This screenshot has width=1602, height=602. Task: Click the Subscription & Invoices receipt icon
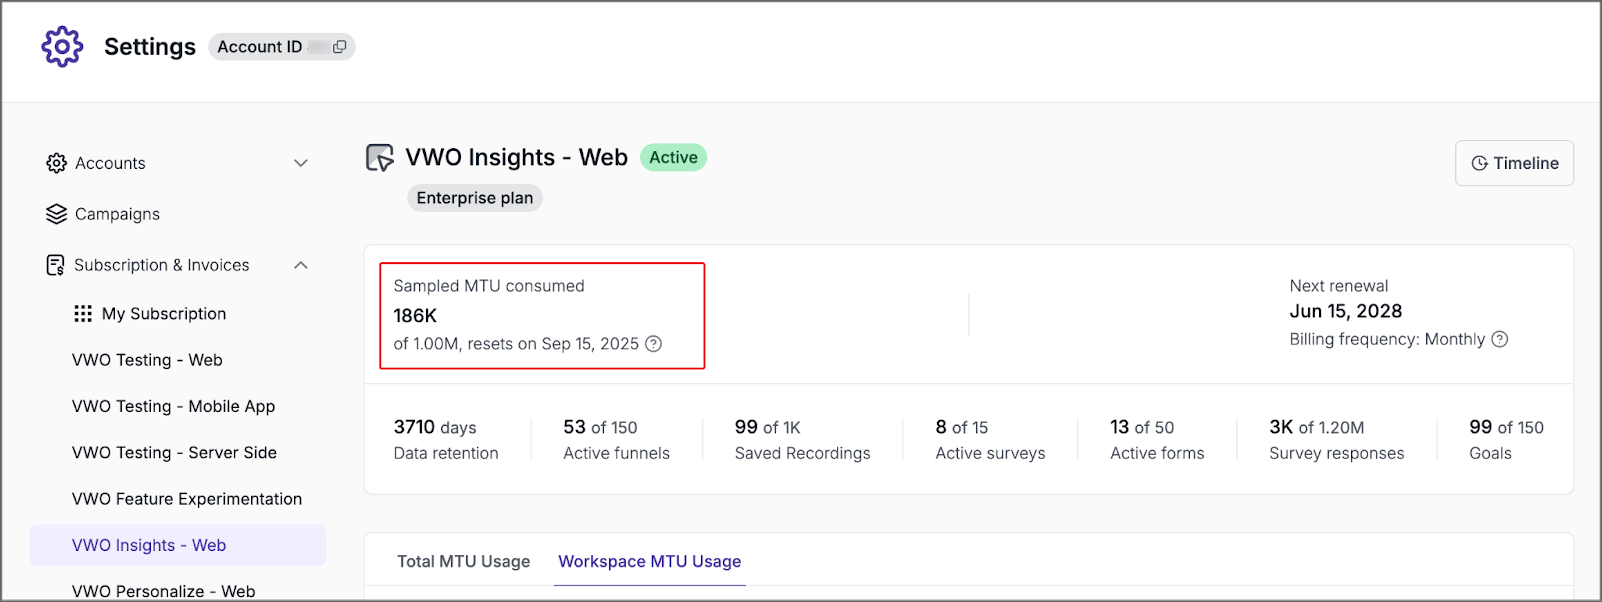[56, 265]
